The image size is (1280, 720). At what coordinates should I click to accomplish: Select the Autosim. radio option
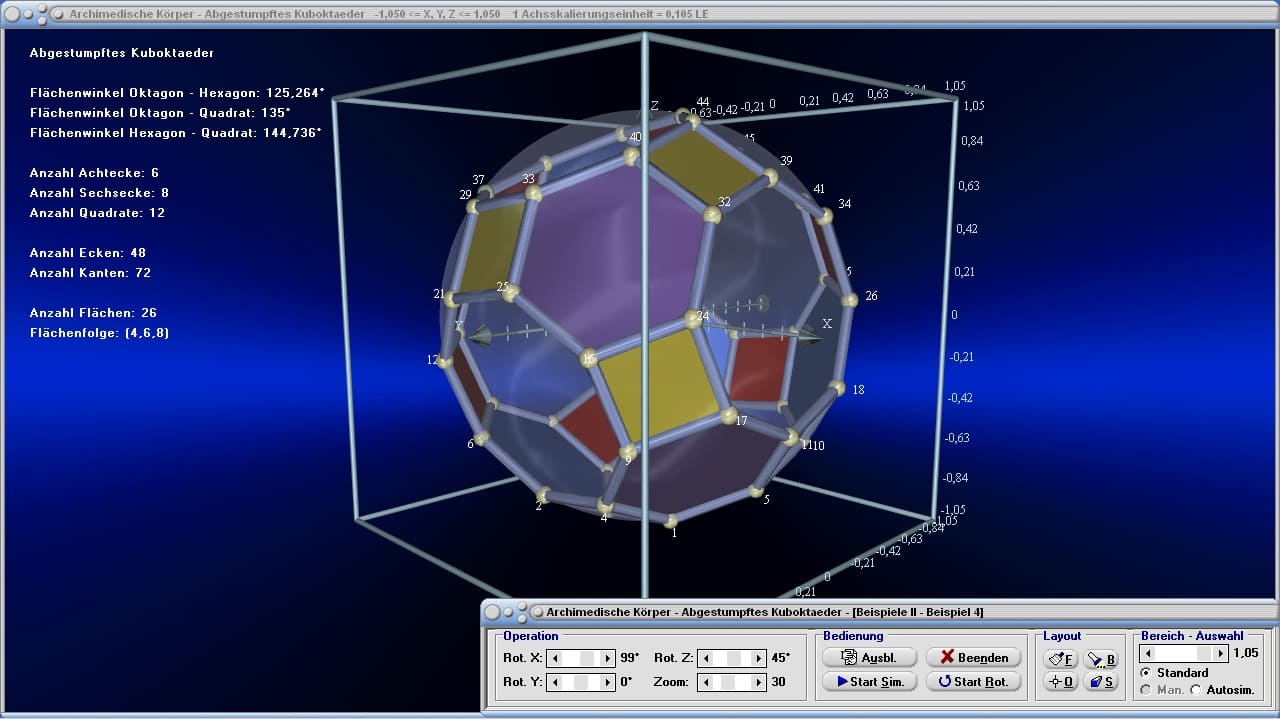coord(1196,690)
